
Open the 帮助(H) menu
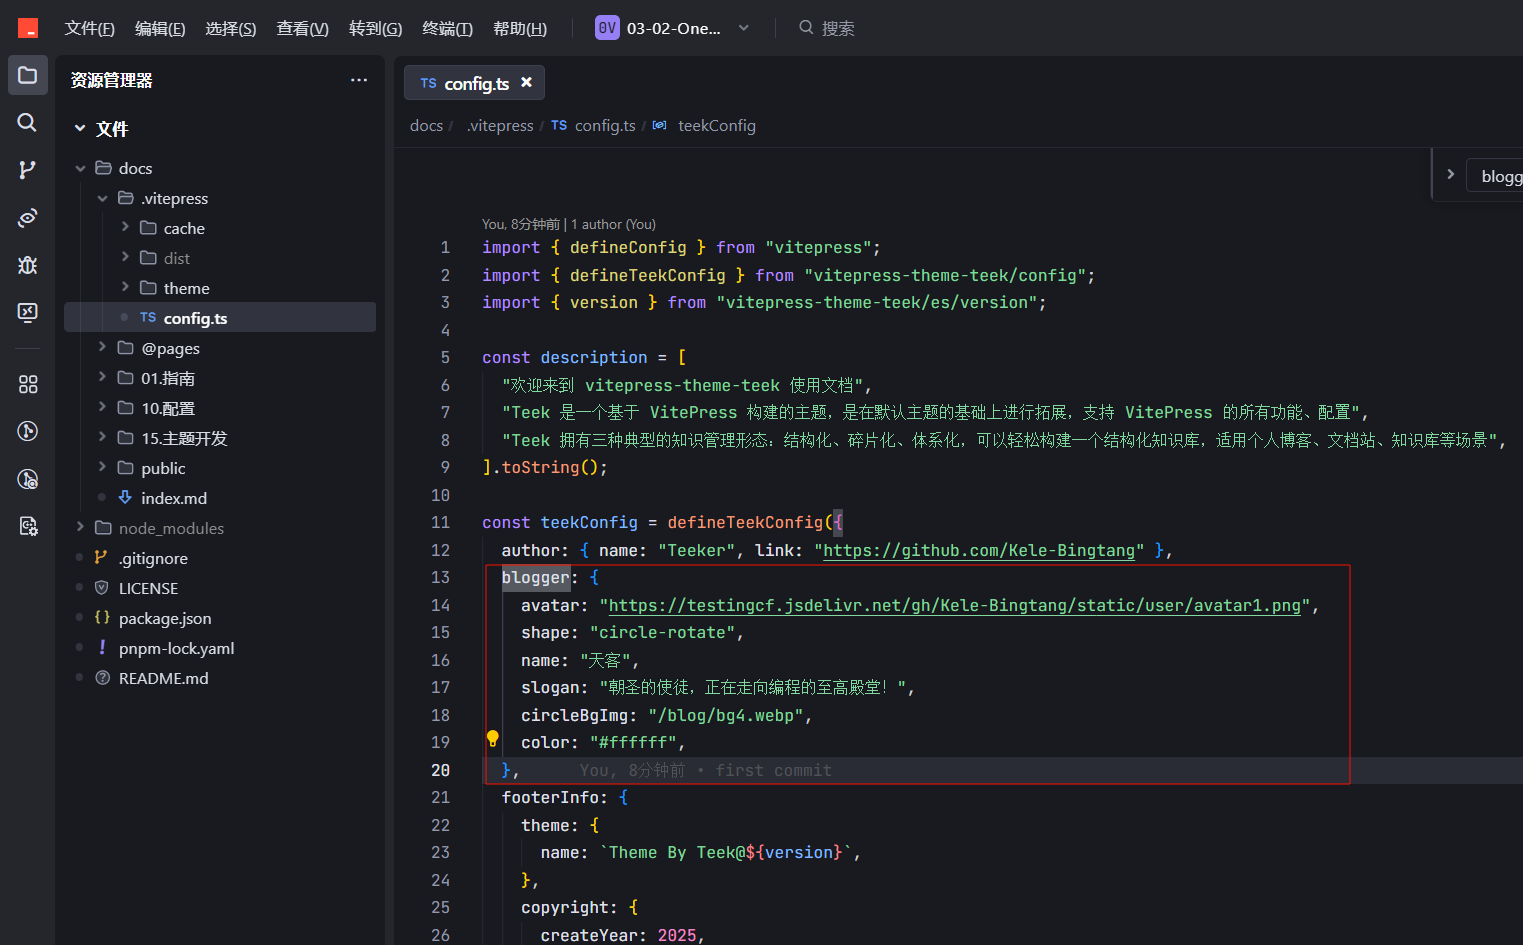(520, 28)
